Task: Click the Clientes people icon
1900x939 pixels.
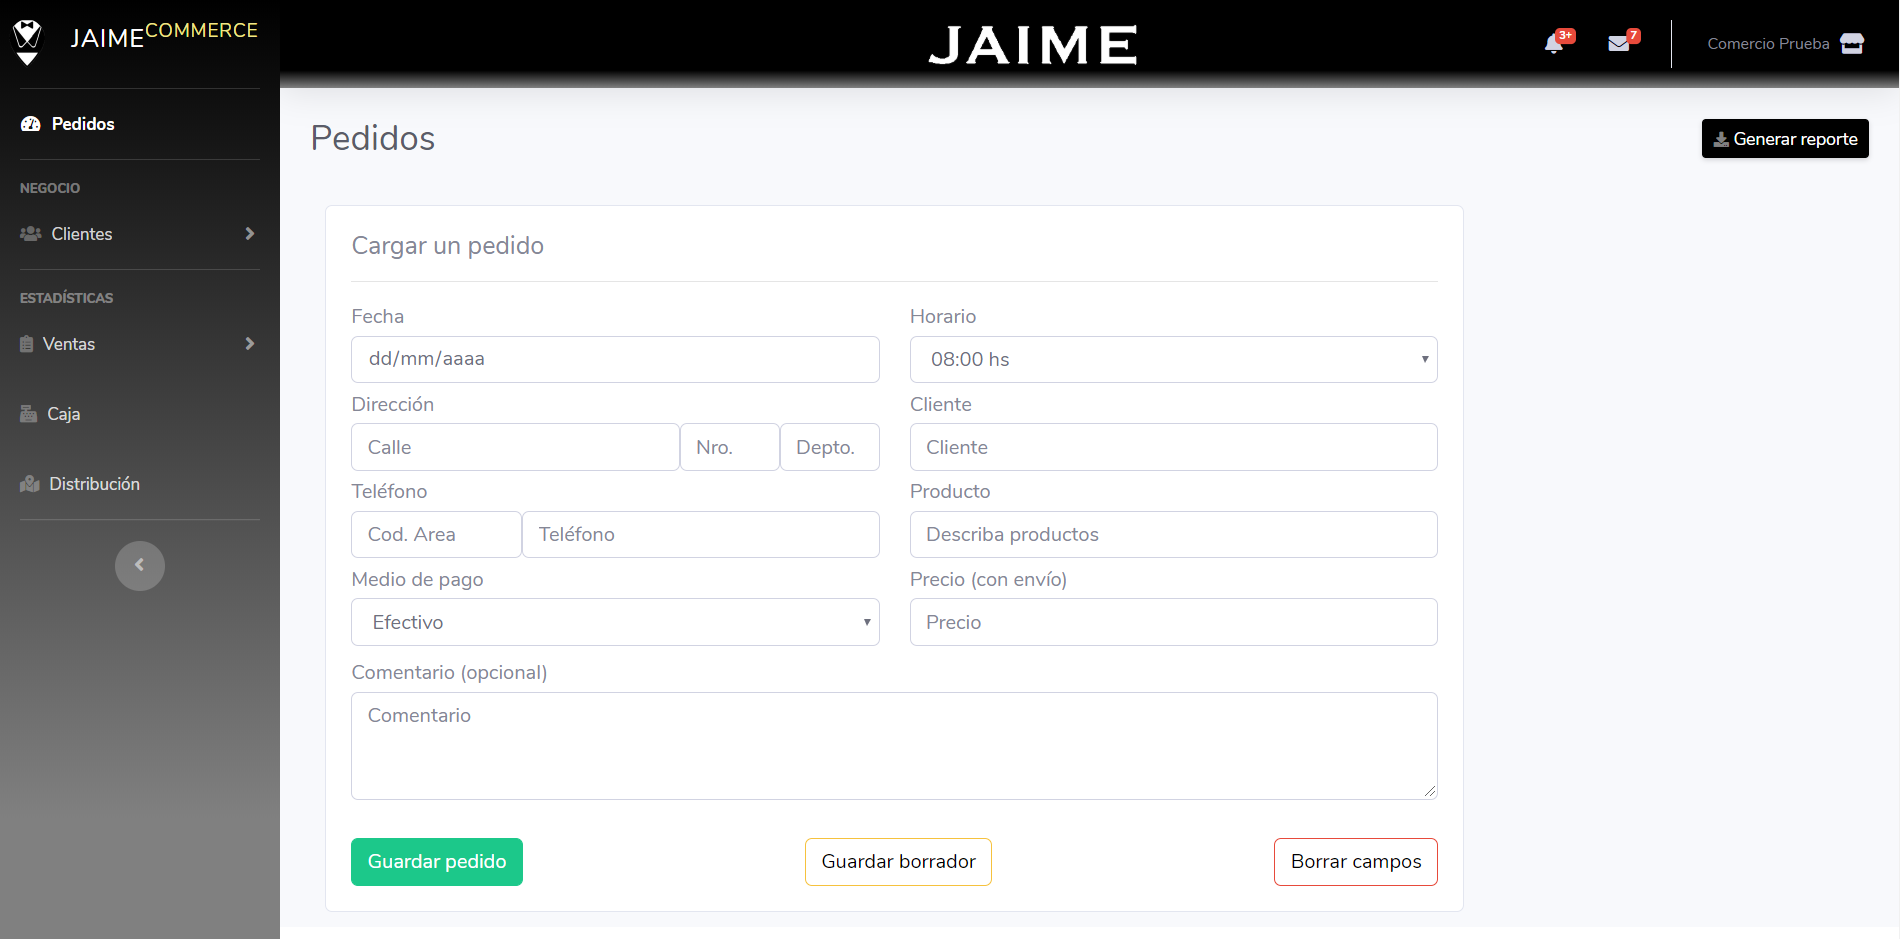Action: [31, 234]
